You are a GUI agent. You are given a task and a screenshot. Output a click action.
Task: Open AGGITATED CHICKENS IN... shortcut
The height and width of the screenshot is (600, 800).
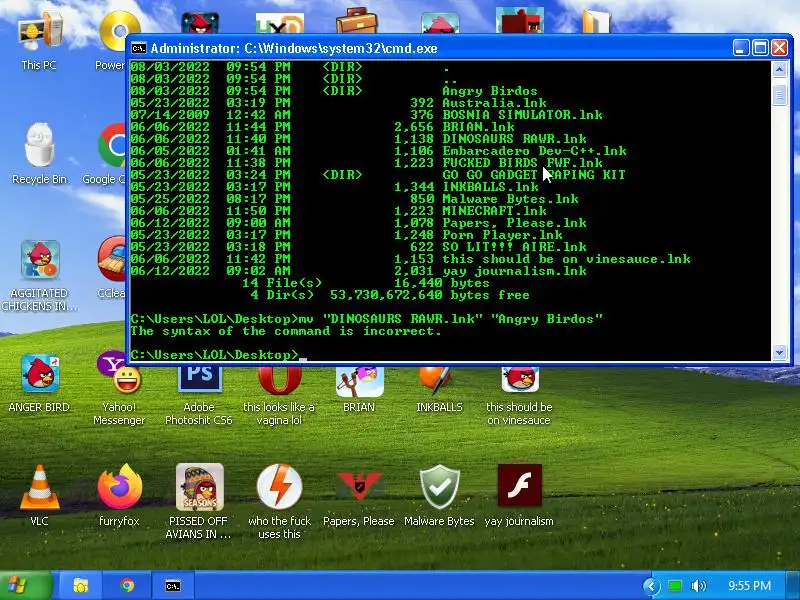(x=39, y=276)
